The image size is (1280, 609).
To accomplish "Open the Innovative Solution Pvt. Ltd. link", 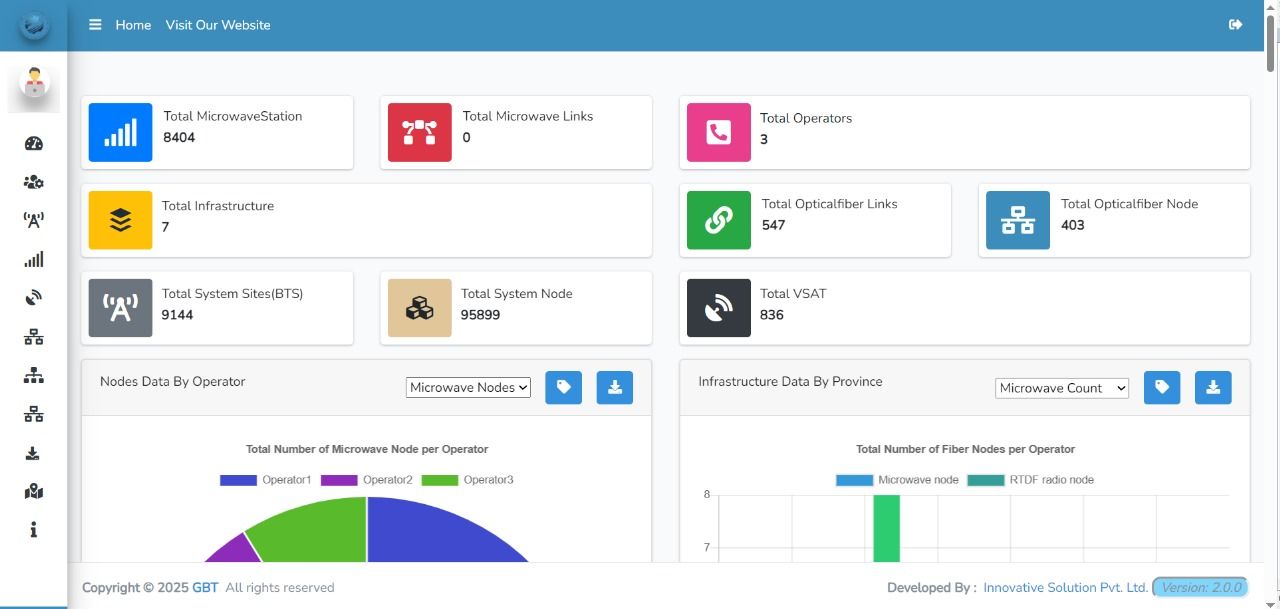I will click(1065, 588).
